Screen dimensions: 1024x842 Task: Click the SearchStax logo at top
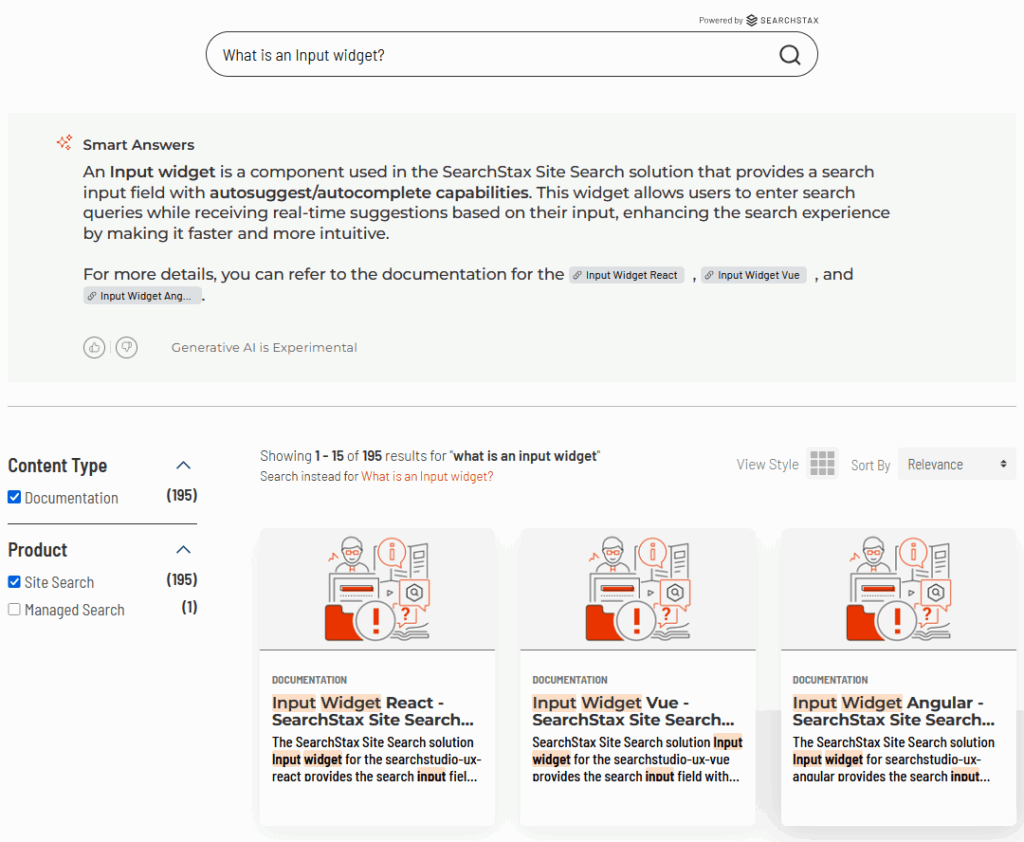click(782, 20)
